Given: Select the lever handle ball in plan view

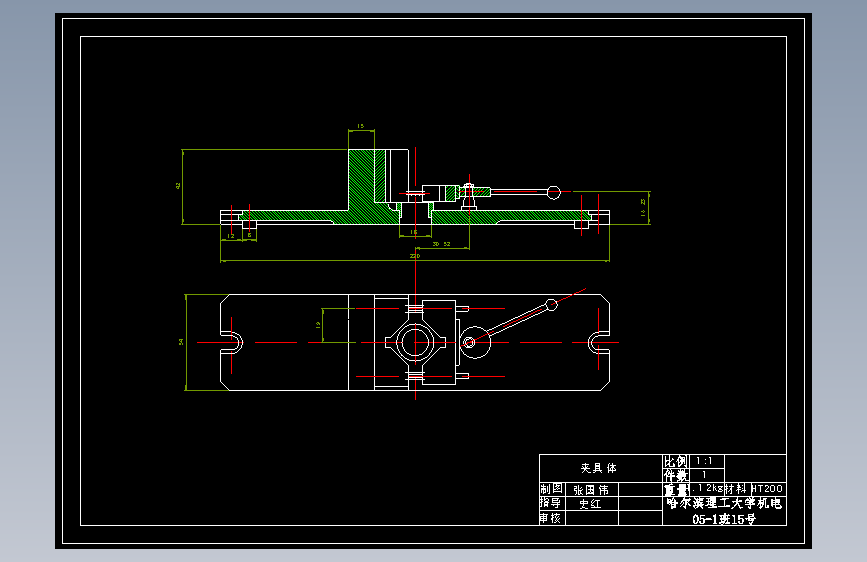Looking at the screenshot, I should pyautogui.click(x=551, y=305).
